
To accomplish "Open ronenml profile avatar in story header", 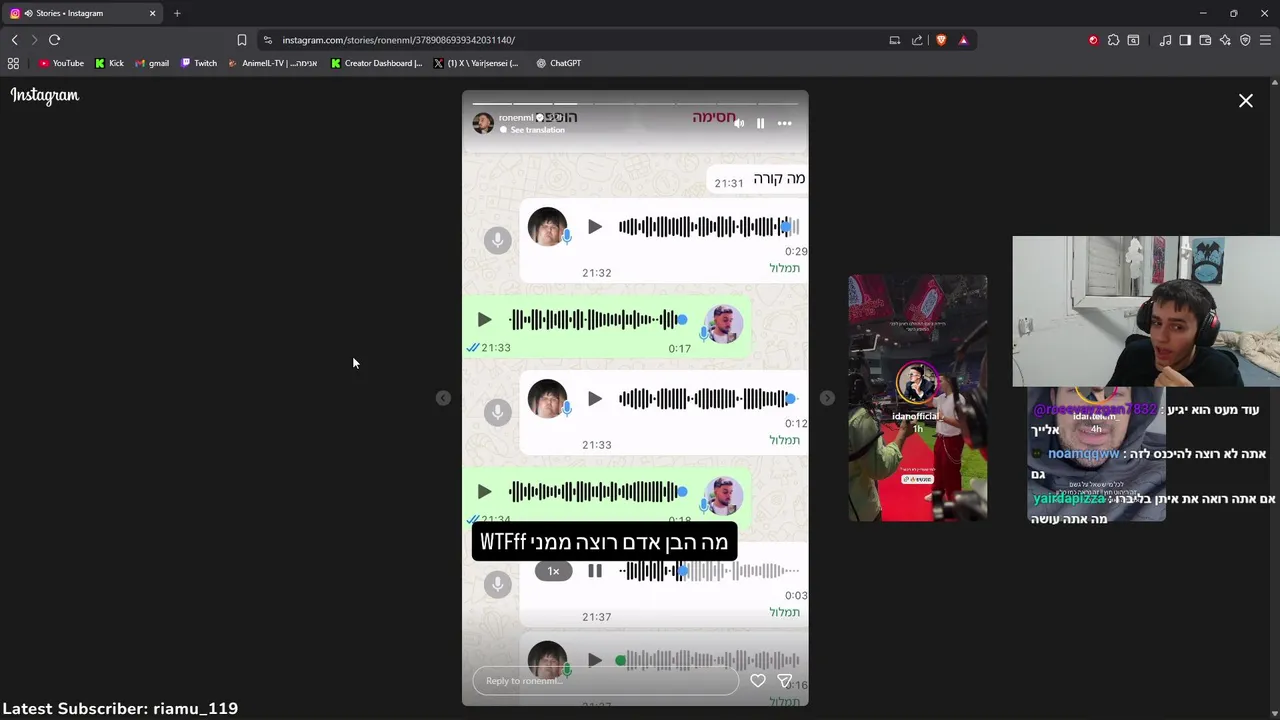I will [x=483, y=123].
